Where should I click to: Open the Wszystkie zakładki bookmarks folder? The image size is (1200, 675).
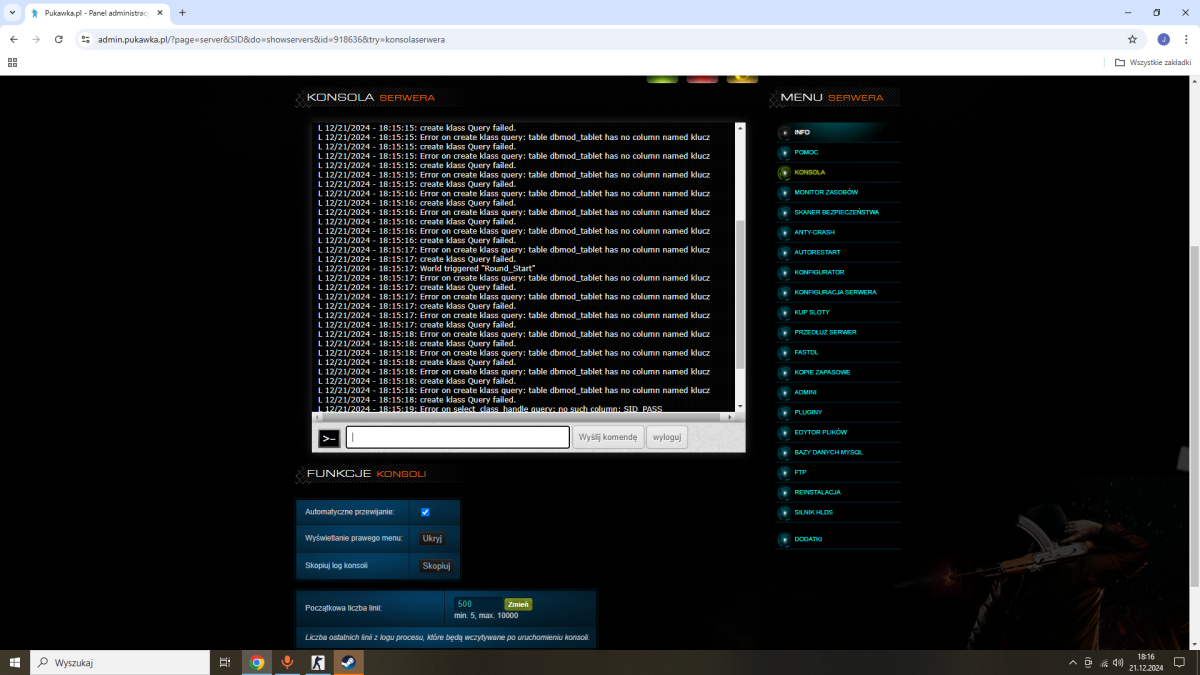pos(1153,62)
